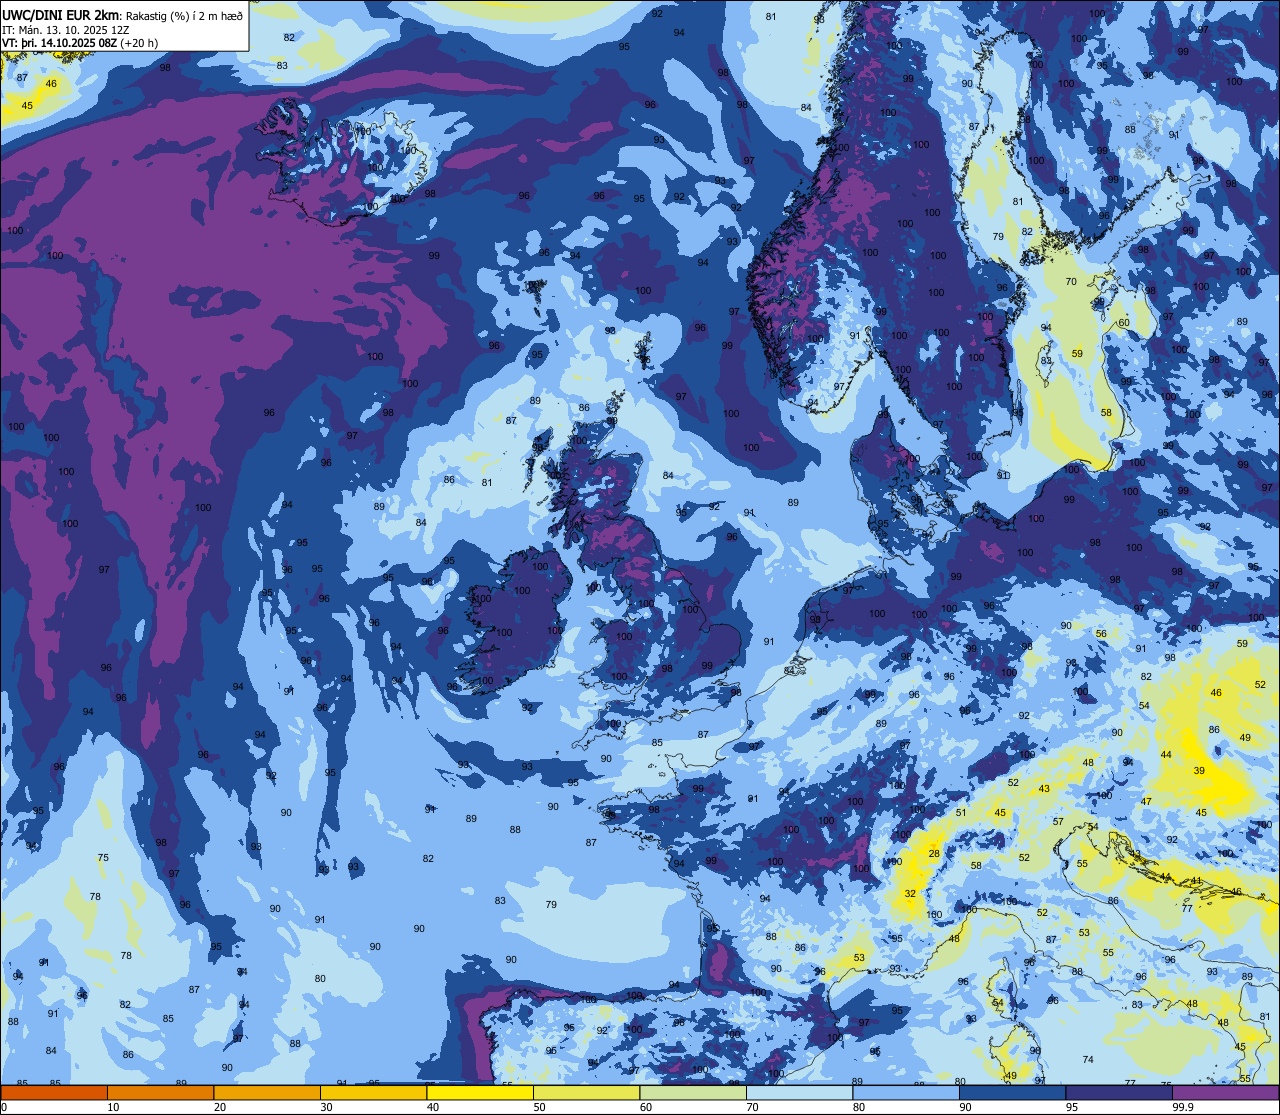The height and width of the screenshot is (1115, 1280).
Task: Click the yellow-green 60–70 legend swatch
Action: 693,1093
